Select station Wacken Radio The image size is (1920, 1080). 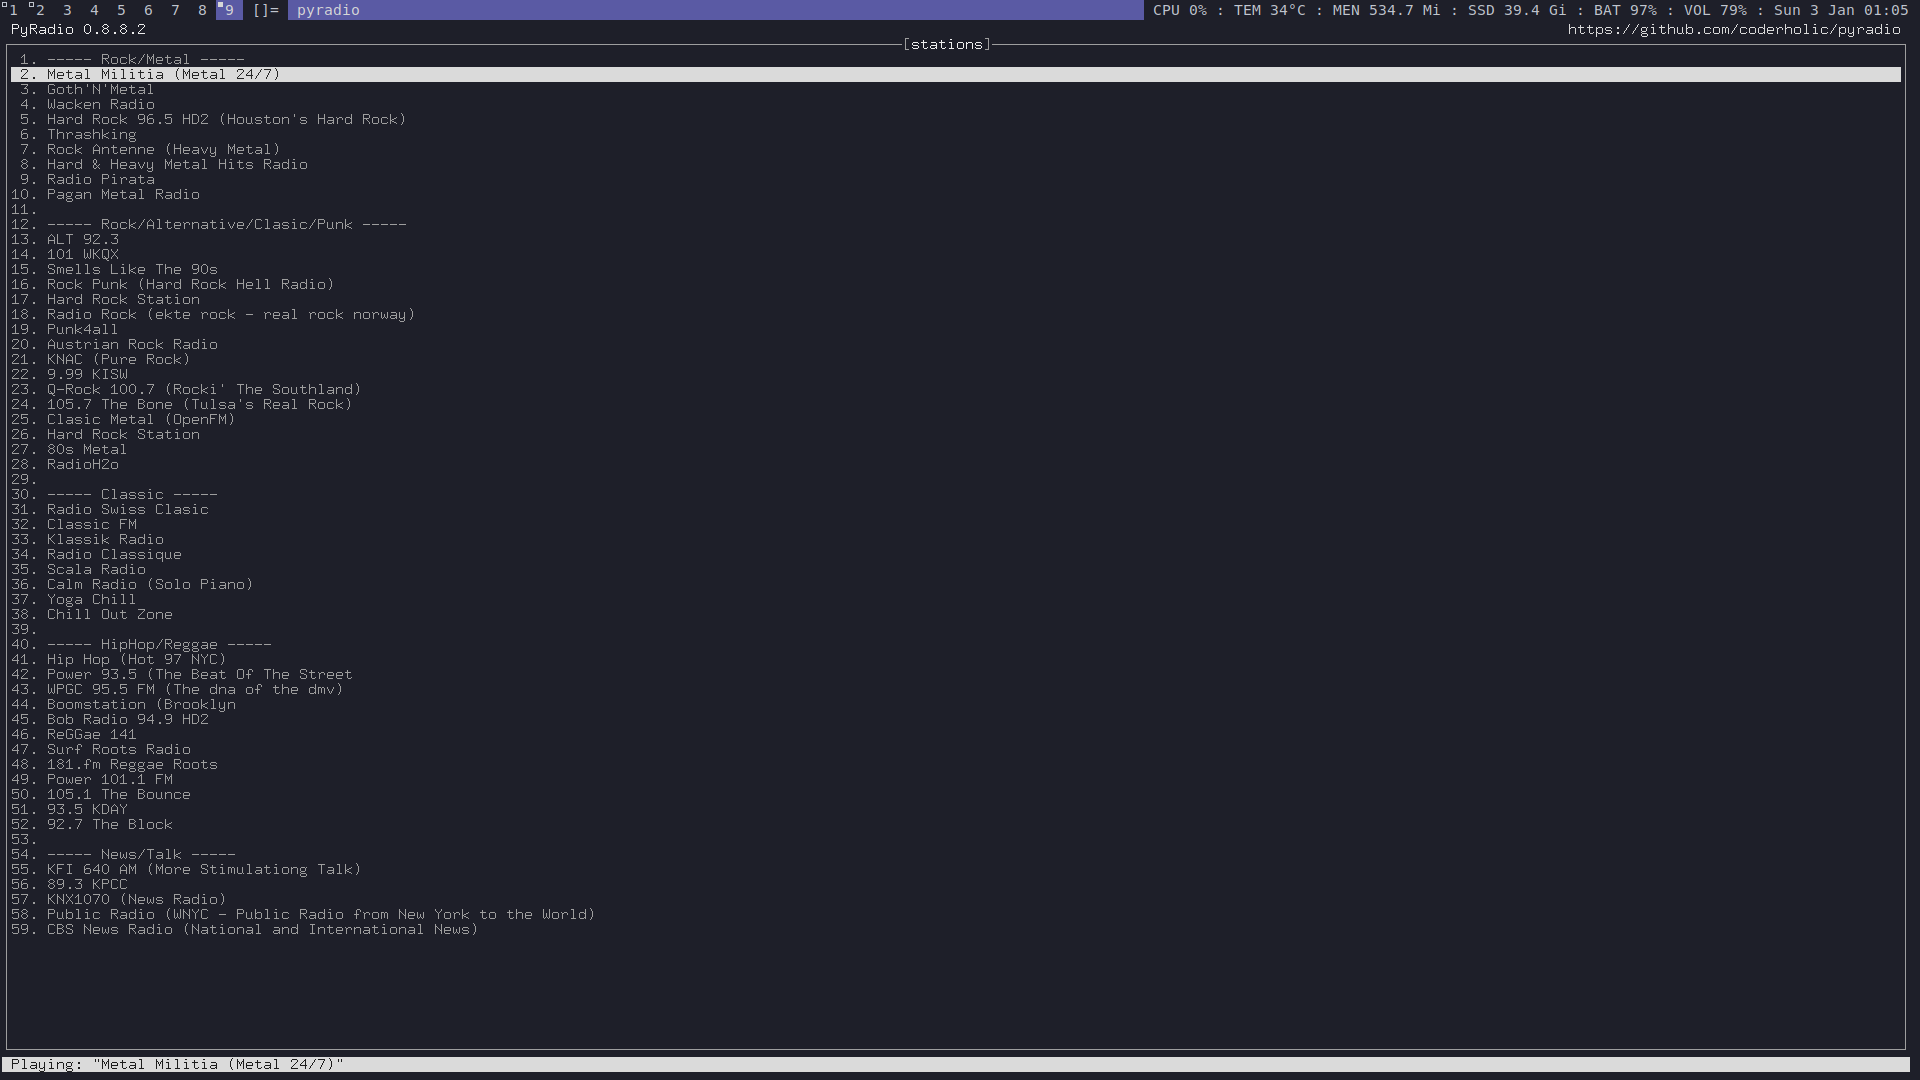(x=100, y=104)
